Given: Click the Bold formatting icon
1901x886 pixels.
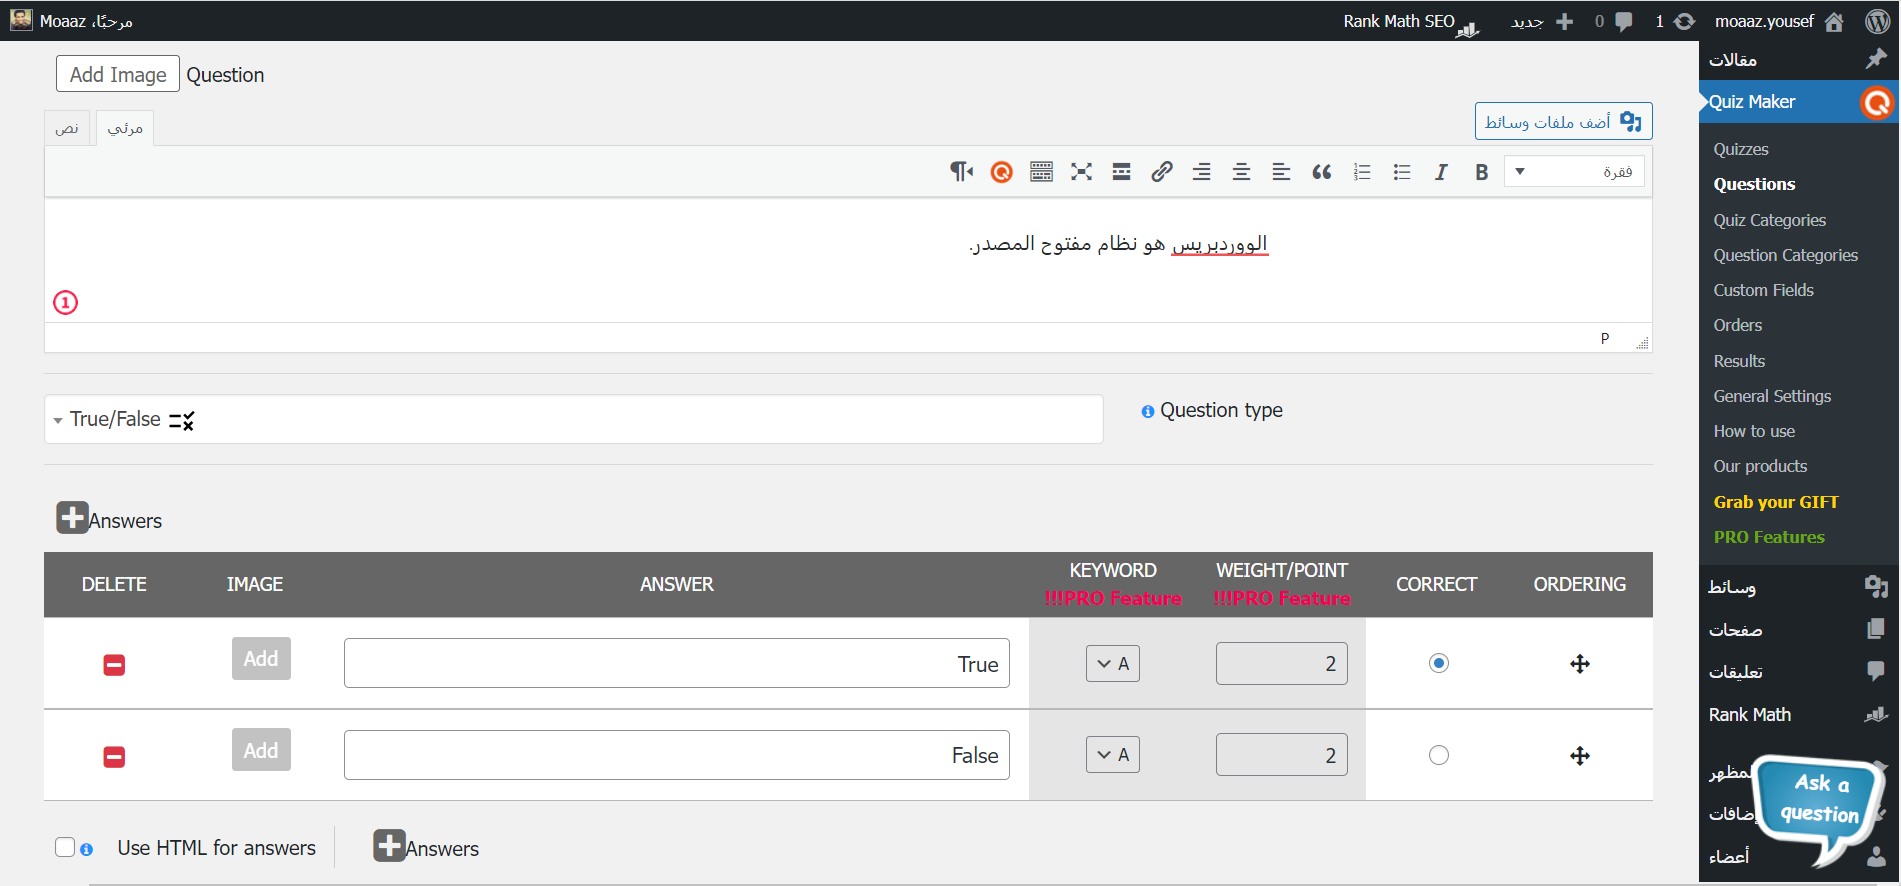Looking at the screenshot, I should tap(1481, 172).
